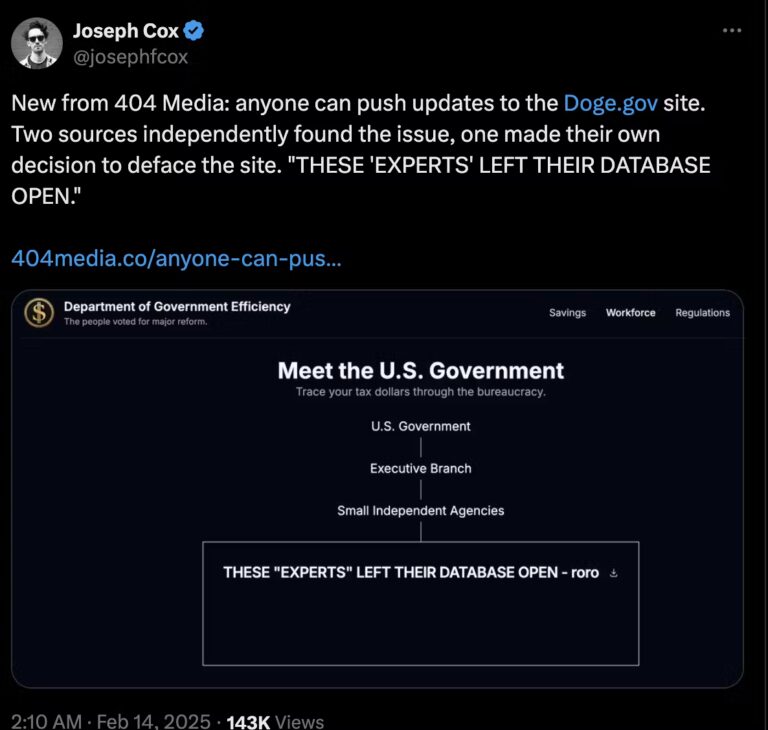768x730 pixels.
Task: Select the Executive Branch node
Action: tap(420, 468)
